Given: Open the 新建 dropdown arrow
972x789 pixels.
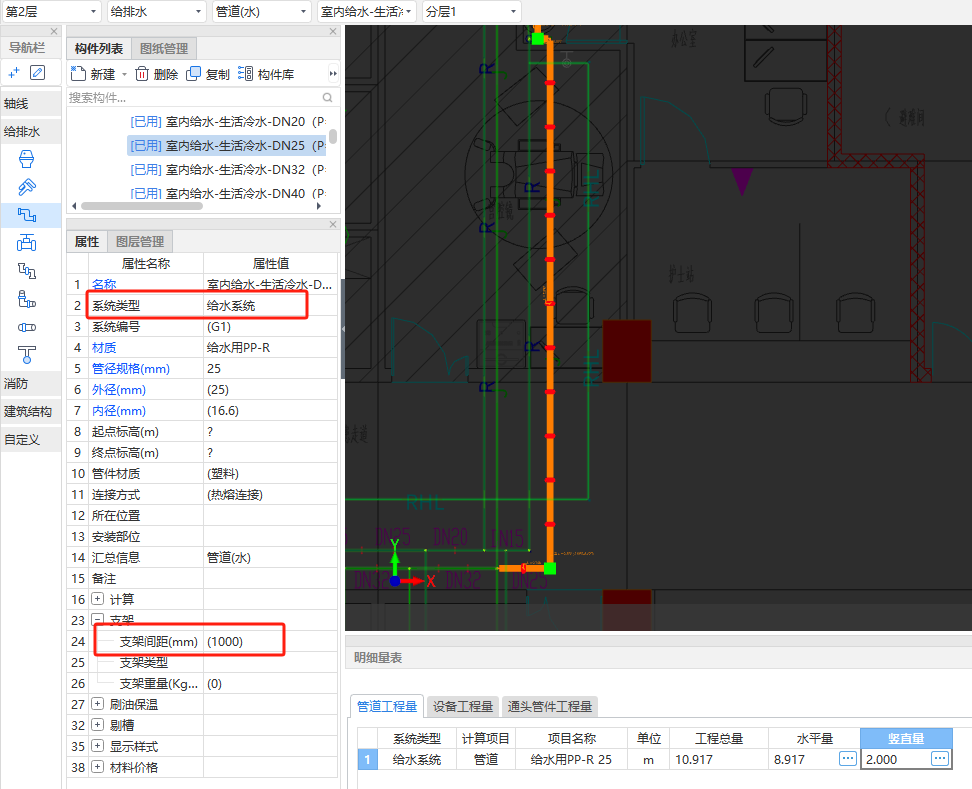Looking at the screenshot, I should point(124,74).
